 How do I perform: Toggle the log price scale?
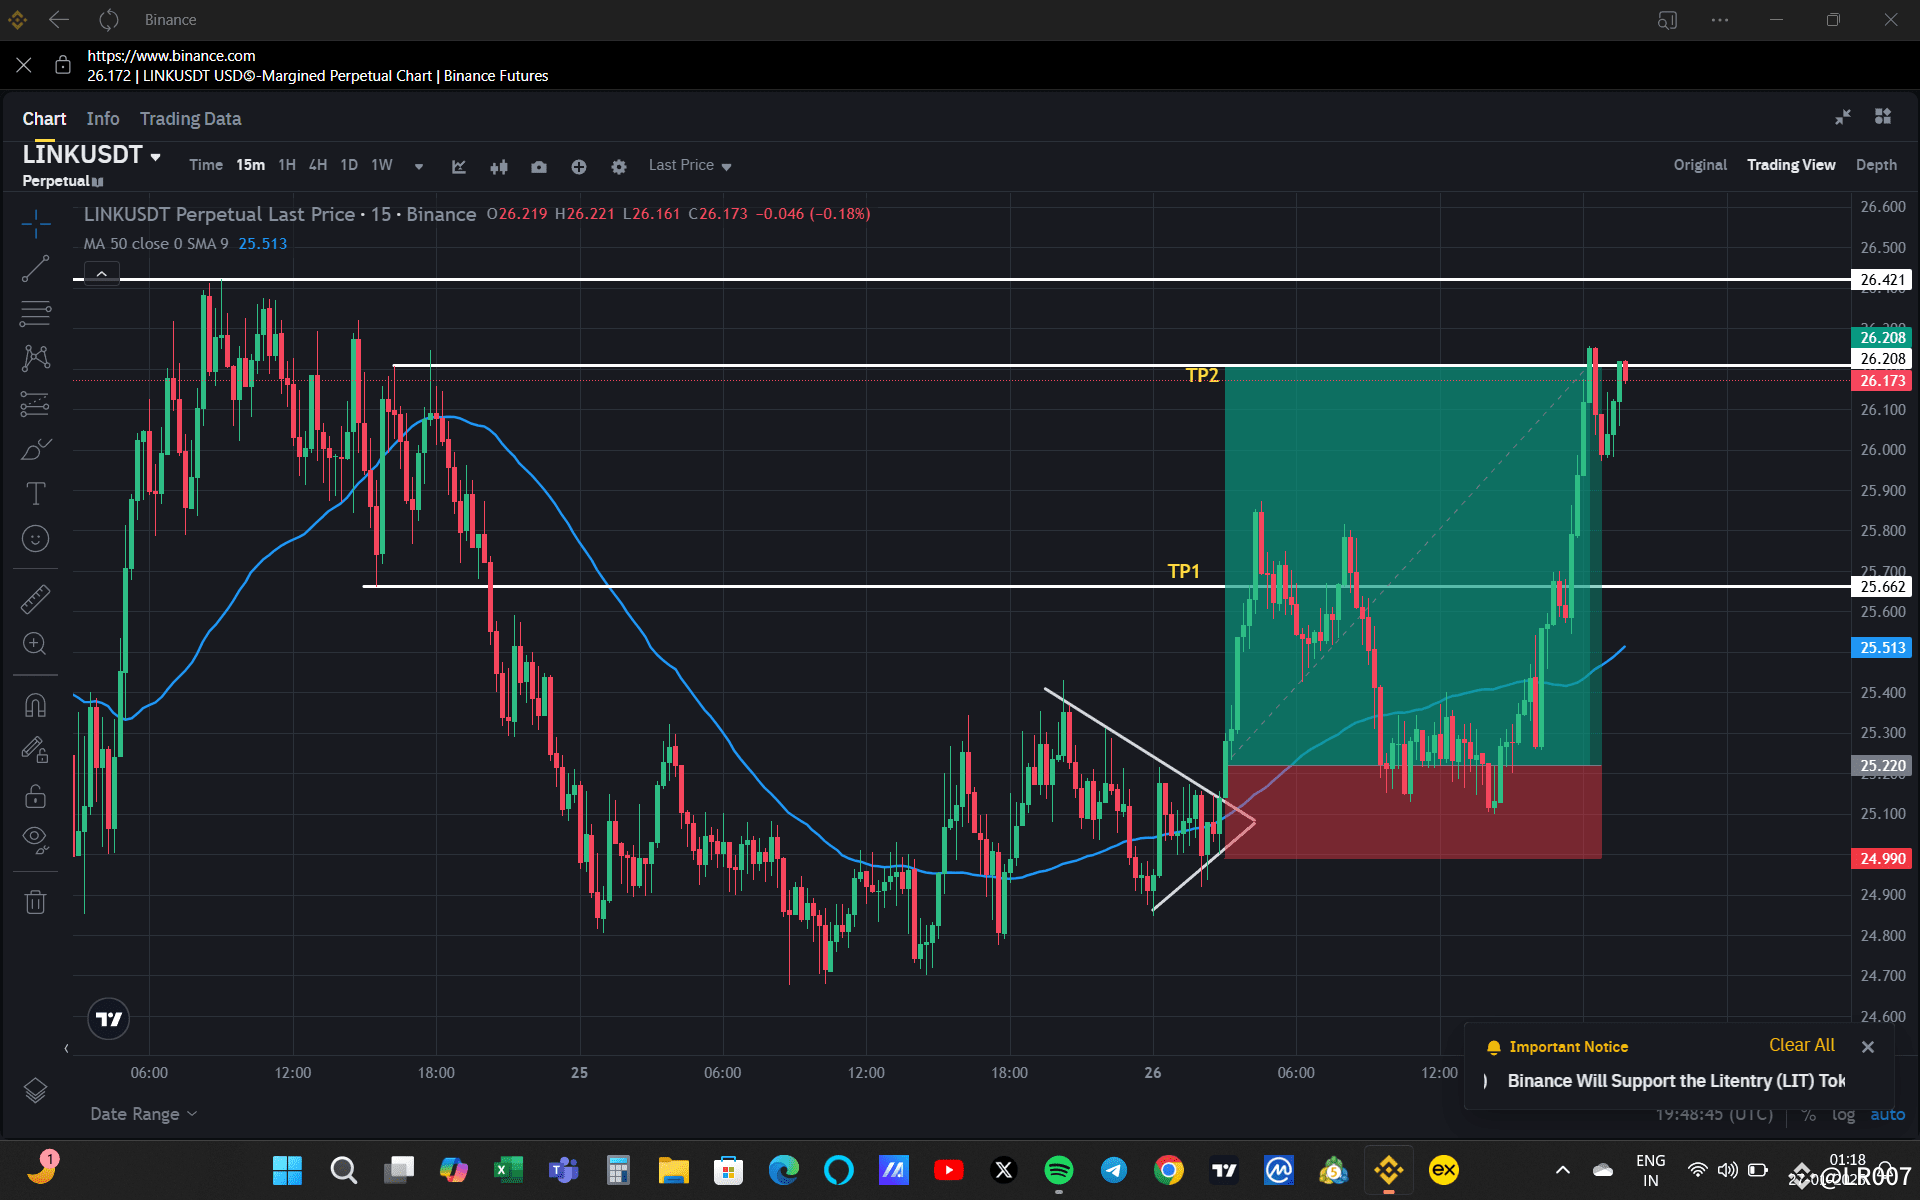(x=1843, y=1114)
